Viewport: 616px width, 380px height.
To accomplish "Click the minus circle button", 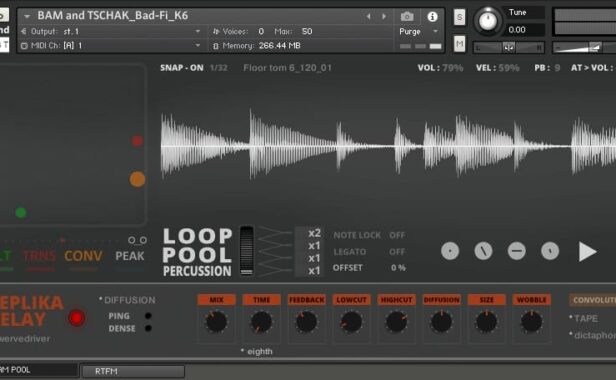I will tap(517, 251).
